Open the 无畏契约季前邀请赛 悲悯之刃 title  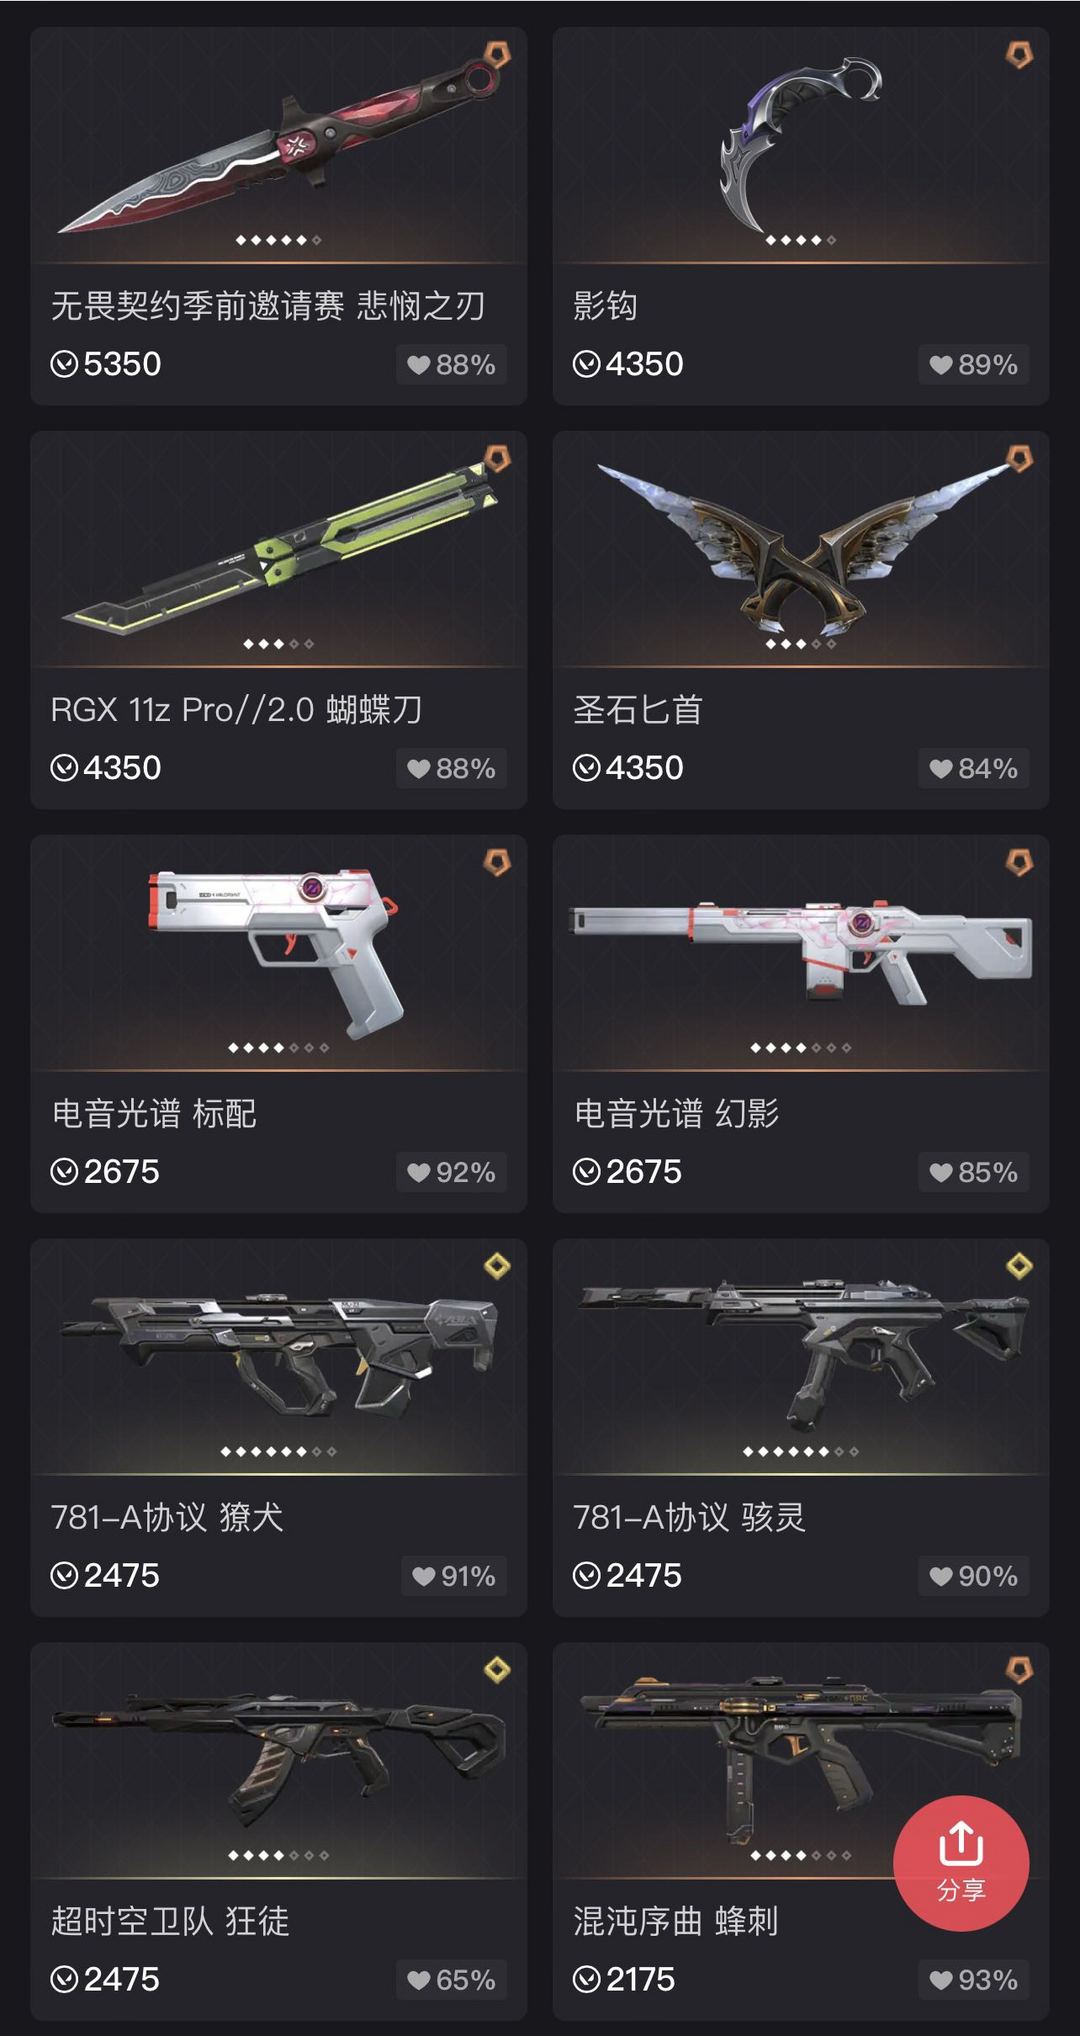(x=268, y=306)
